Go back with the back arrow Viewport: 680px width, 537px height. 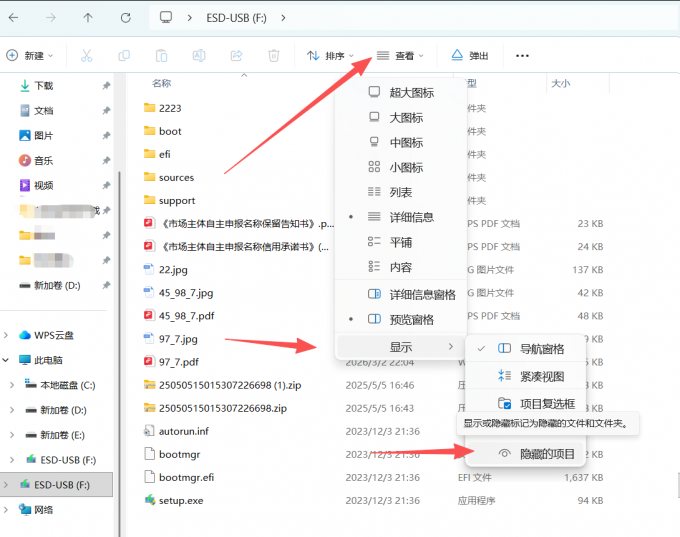(13, 18)
